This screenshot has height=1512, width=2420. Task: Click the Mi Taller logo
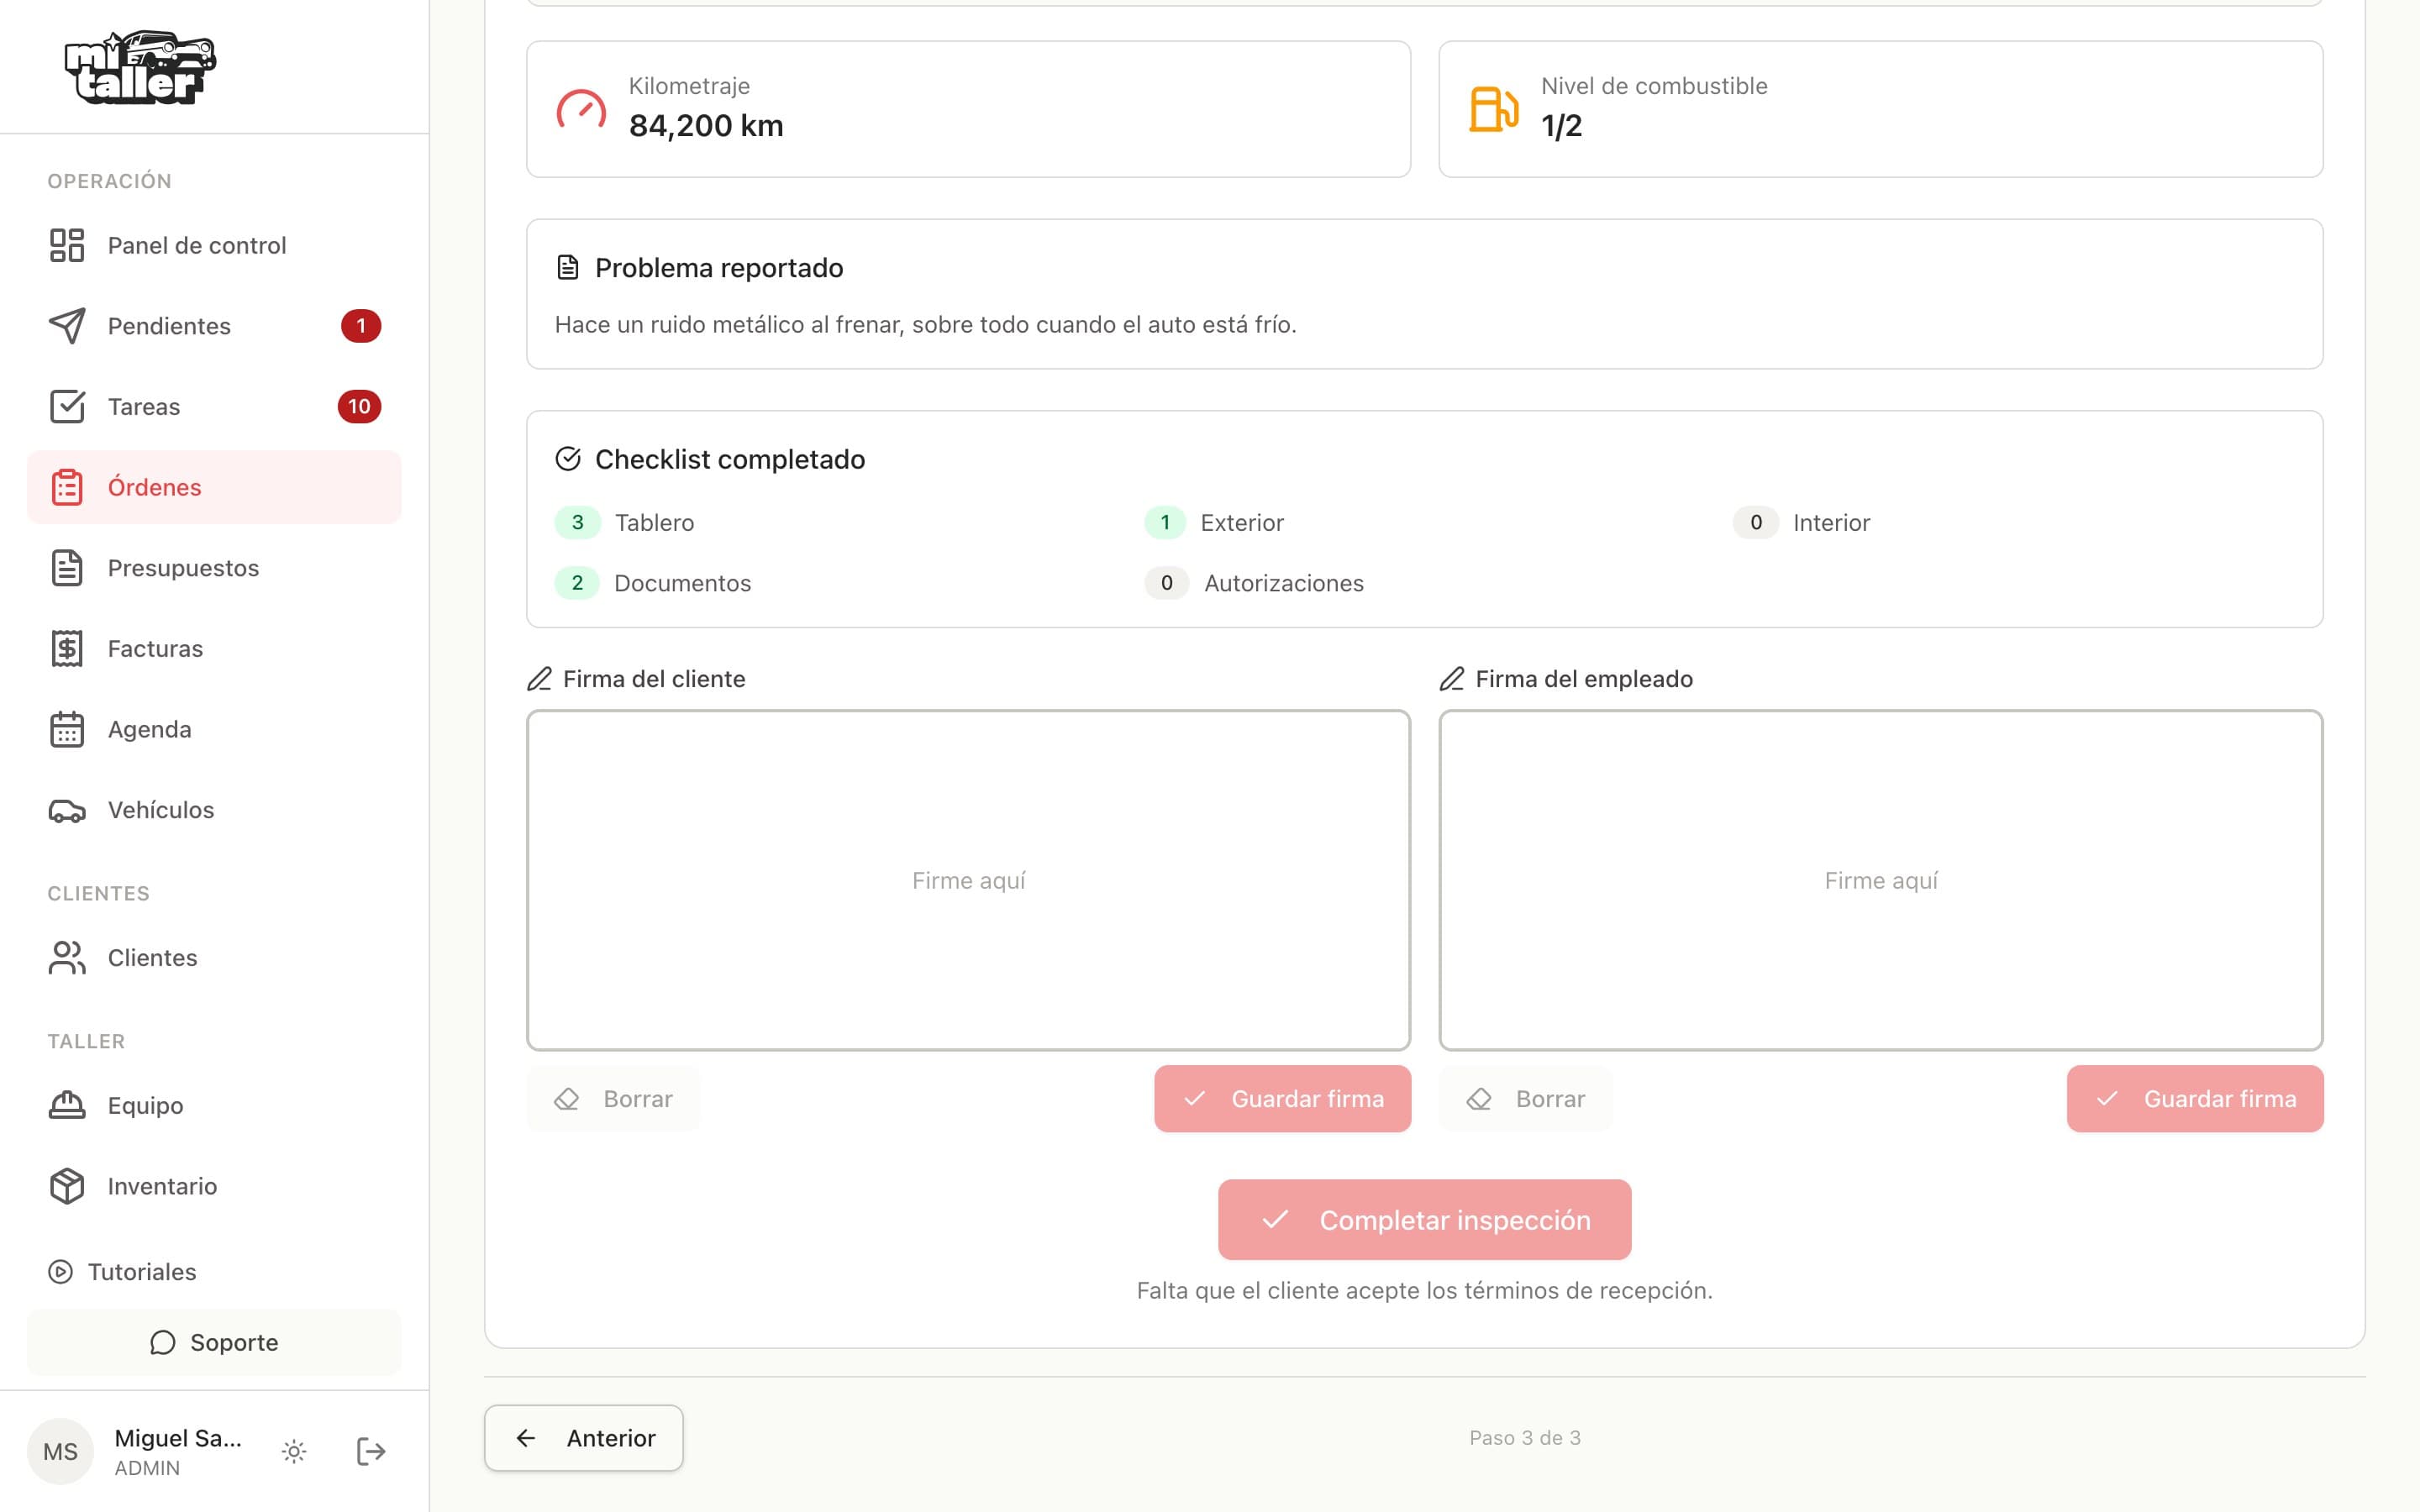[x=140, y=67]
